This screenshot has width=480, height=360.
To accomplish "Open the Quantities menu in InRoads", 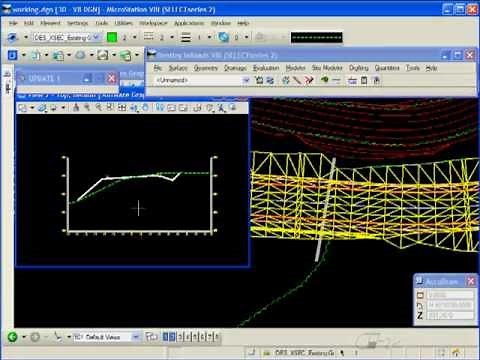I will point(387,68).
